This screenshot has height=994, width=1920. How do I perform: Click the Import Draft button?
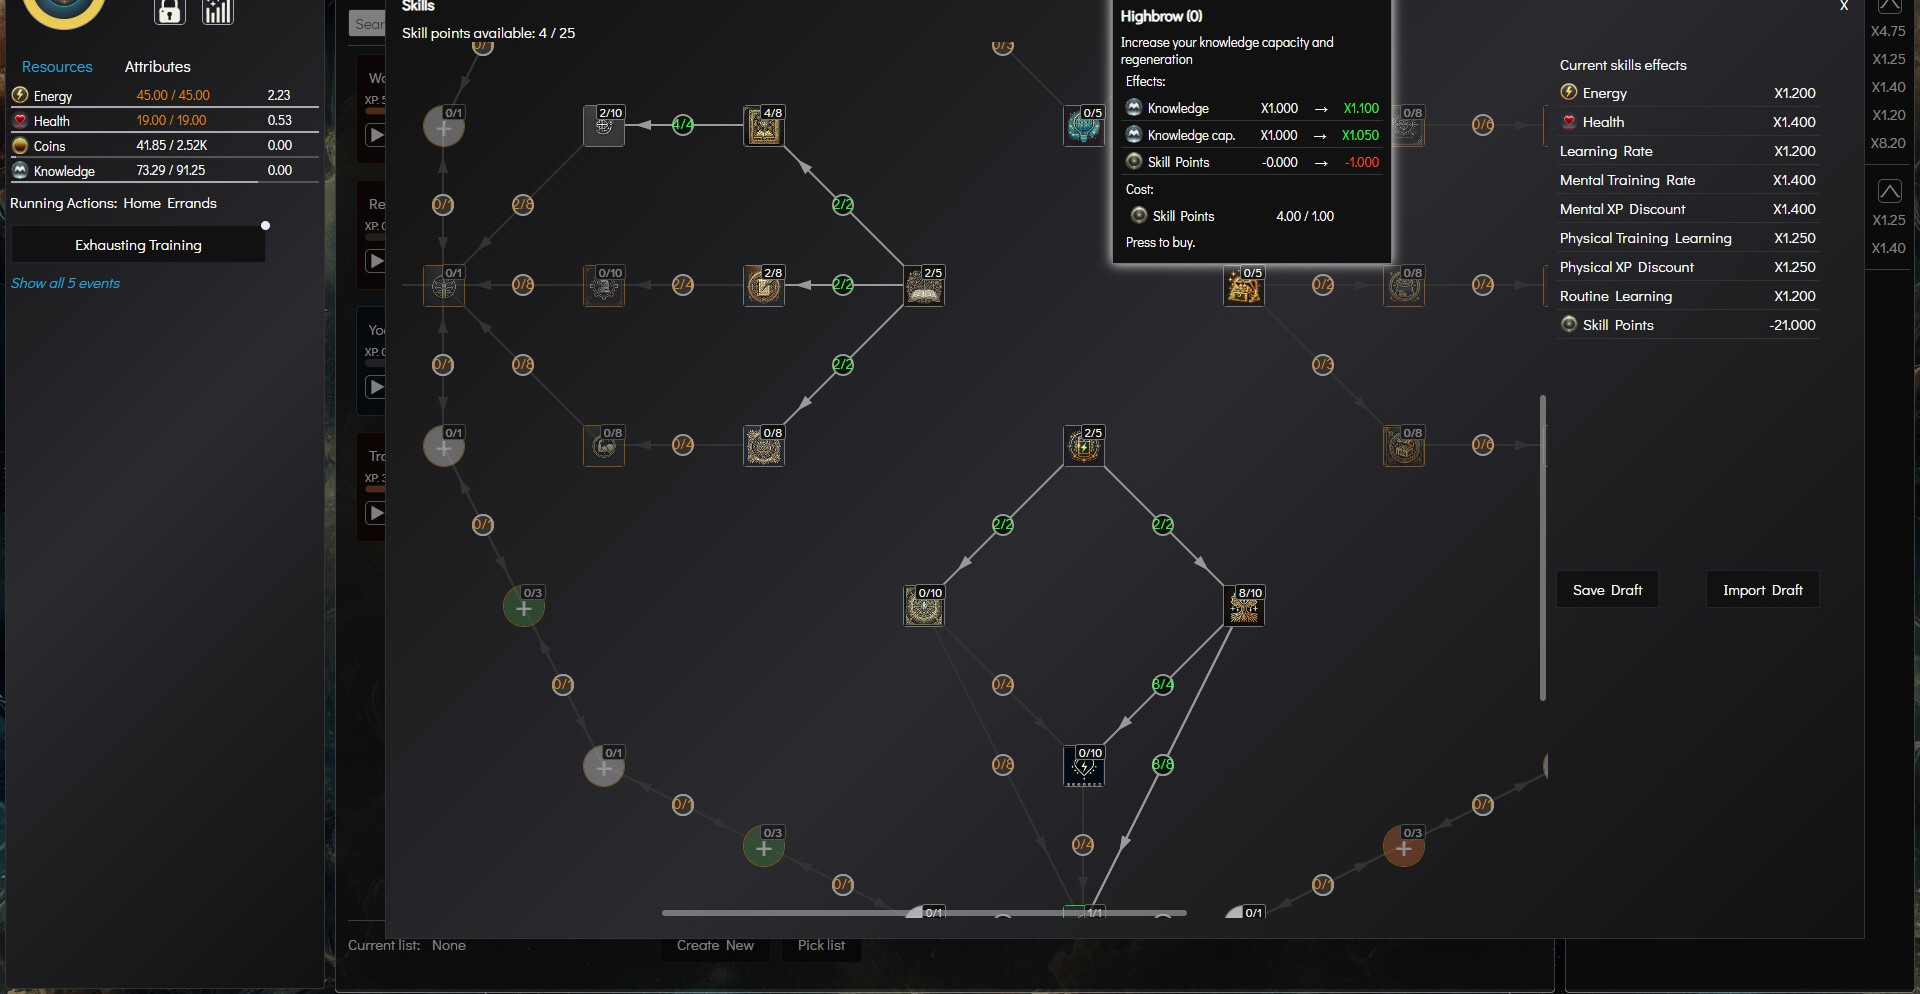coord(1762,590)
